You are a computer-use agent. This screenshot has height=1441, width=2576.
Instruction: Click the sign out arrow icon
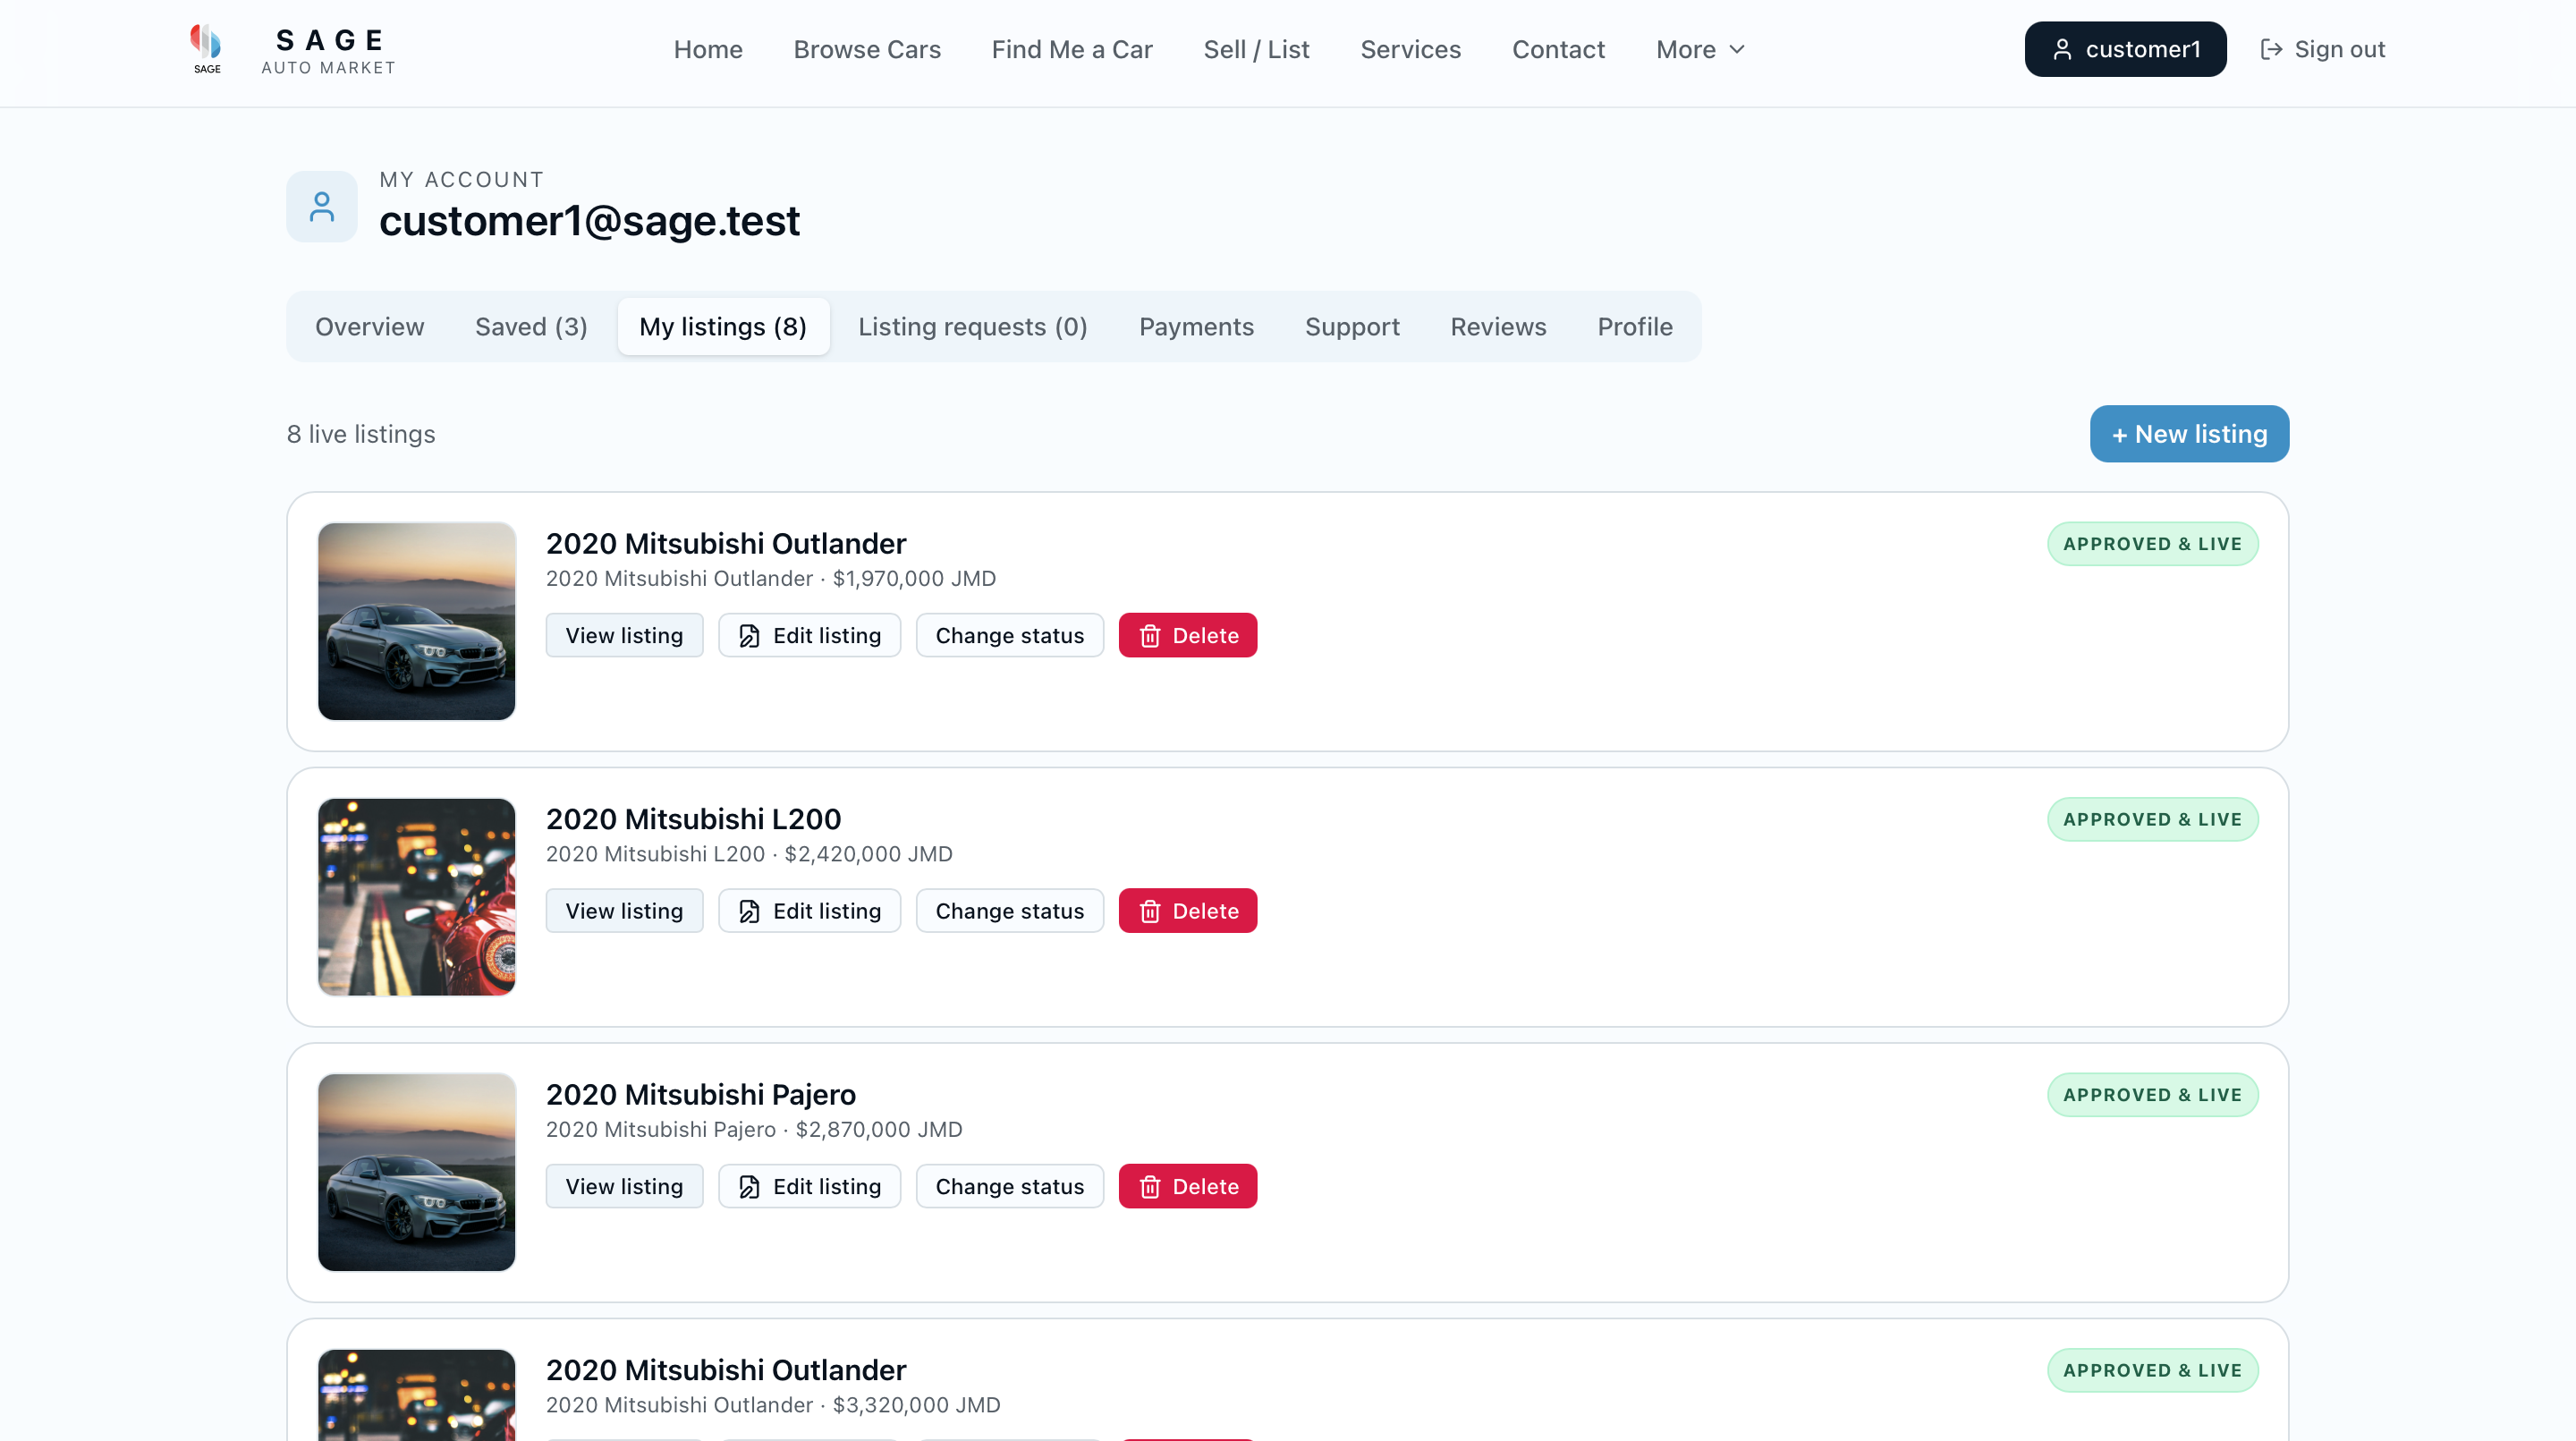pyautogui.click(x=2271, y=50)
